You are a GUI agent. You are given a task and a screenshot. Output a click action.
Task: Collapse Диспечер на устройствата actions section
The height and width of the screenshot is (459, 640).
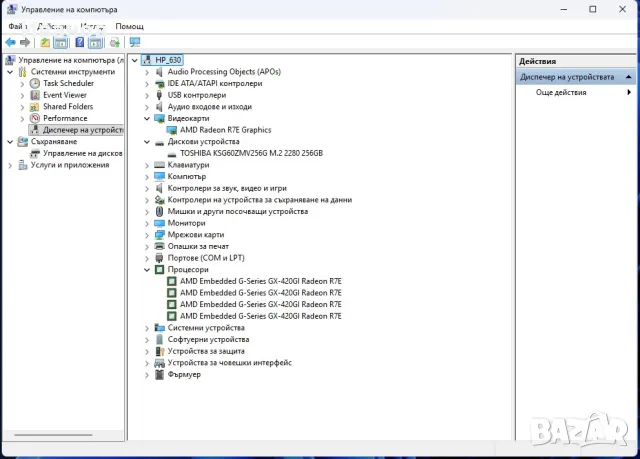pos(629,77)
